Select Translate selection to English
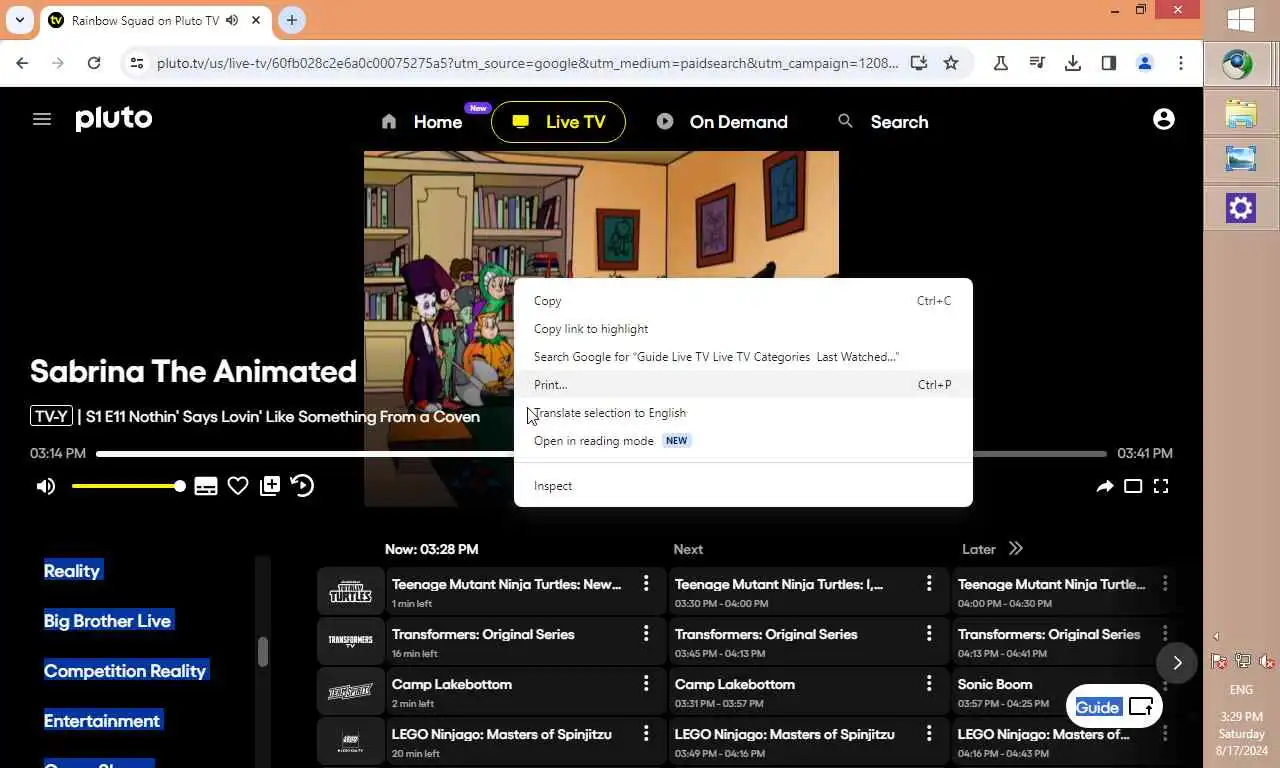Viewport: 1280px width, 768px height. click(743, 413)
